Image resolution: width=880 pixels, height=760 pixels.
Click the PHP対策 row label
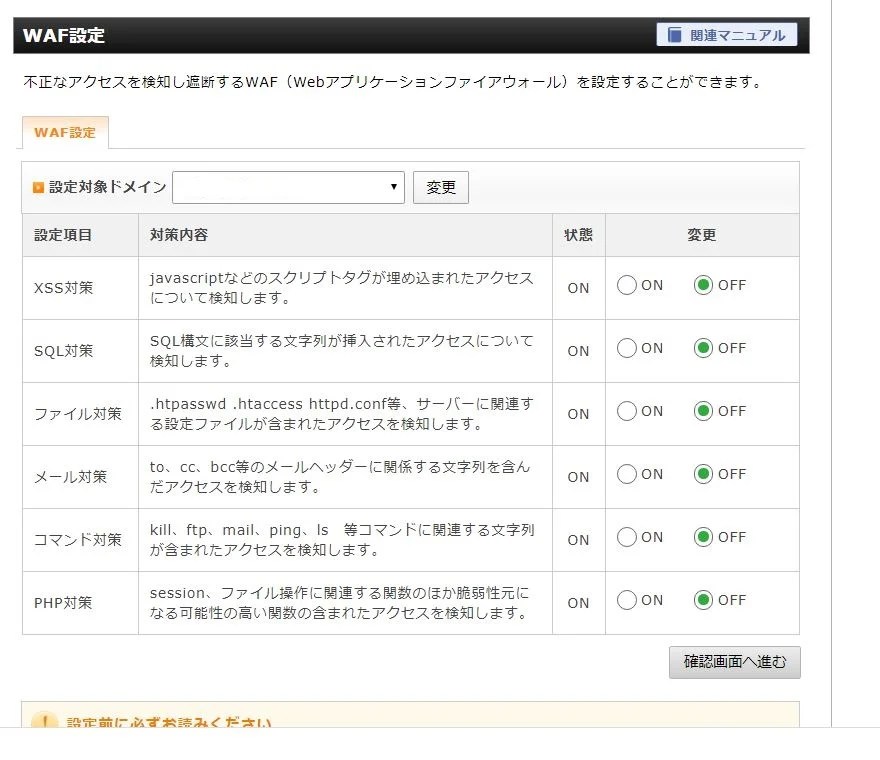pos(63,603)
